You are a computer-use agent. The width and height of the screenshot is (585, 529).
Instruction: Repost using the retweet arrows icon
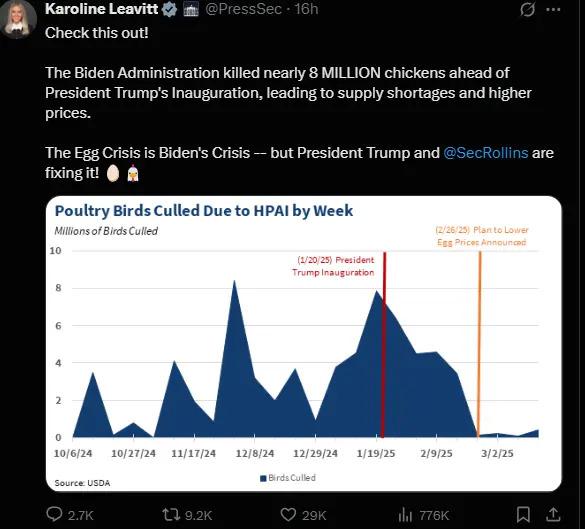point(172,515)
